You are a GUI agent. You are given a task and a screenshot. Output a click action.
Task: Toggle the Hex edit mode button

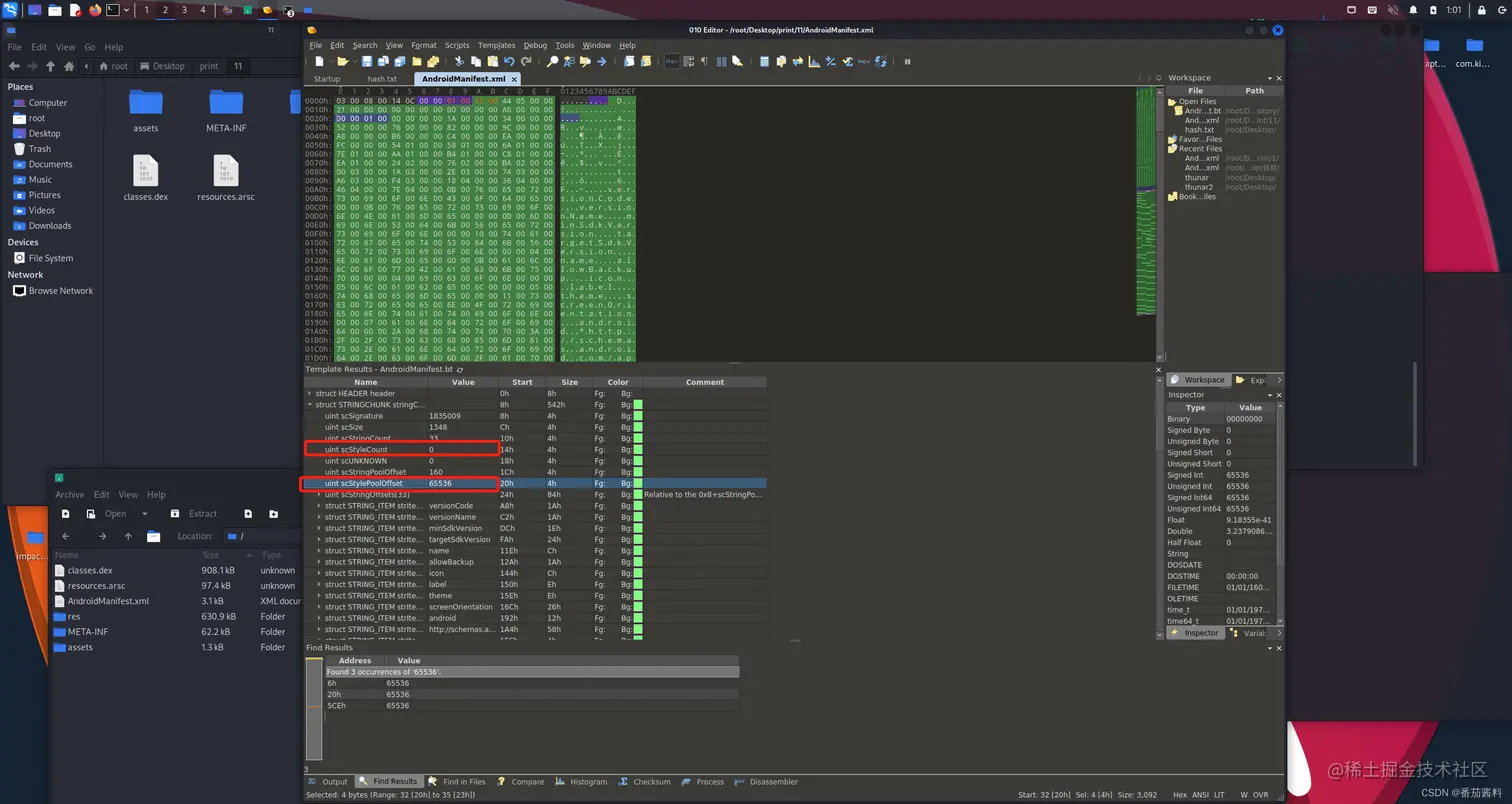pyautogui.click(x=672, y=61)
